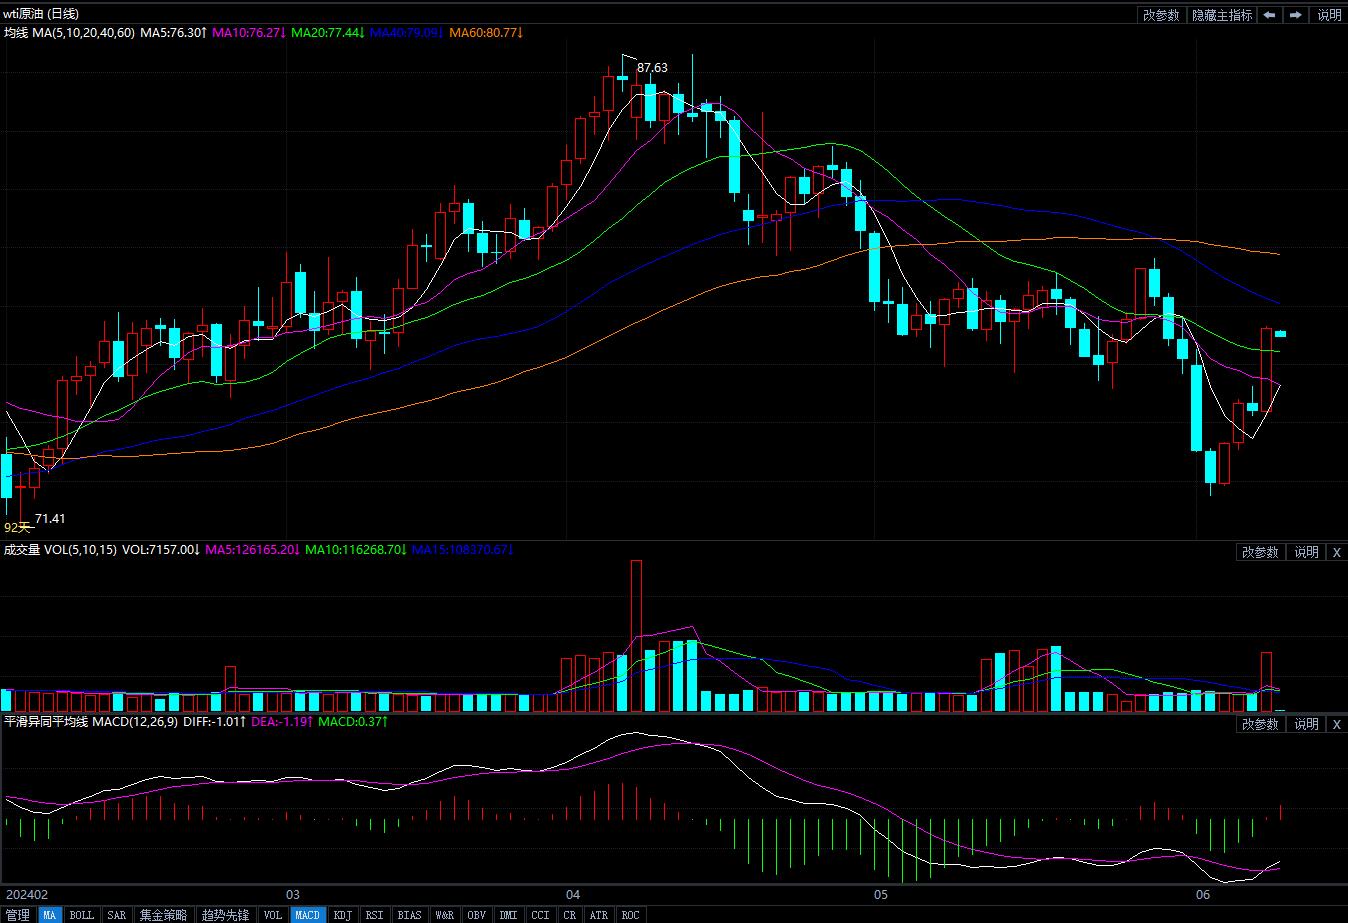Switch to the ROC indicator tab

[x=630, y=915]
